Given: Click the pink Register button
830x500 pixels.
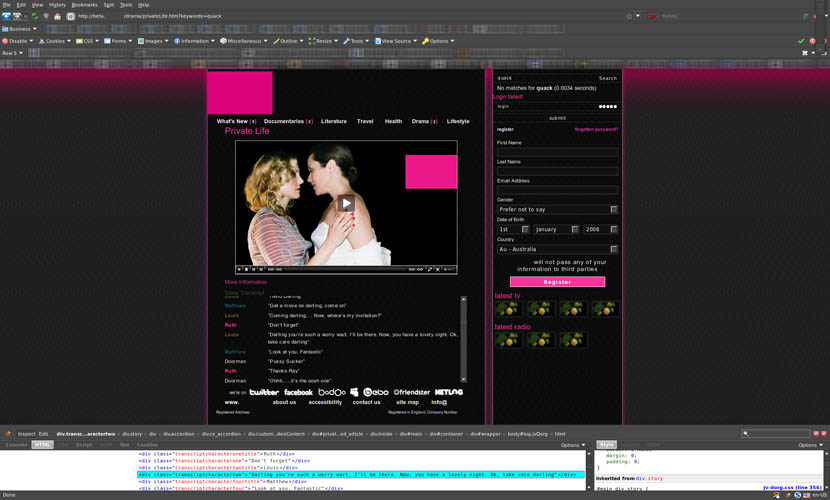Looking at the screenshot, I should 557,282.
